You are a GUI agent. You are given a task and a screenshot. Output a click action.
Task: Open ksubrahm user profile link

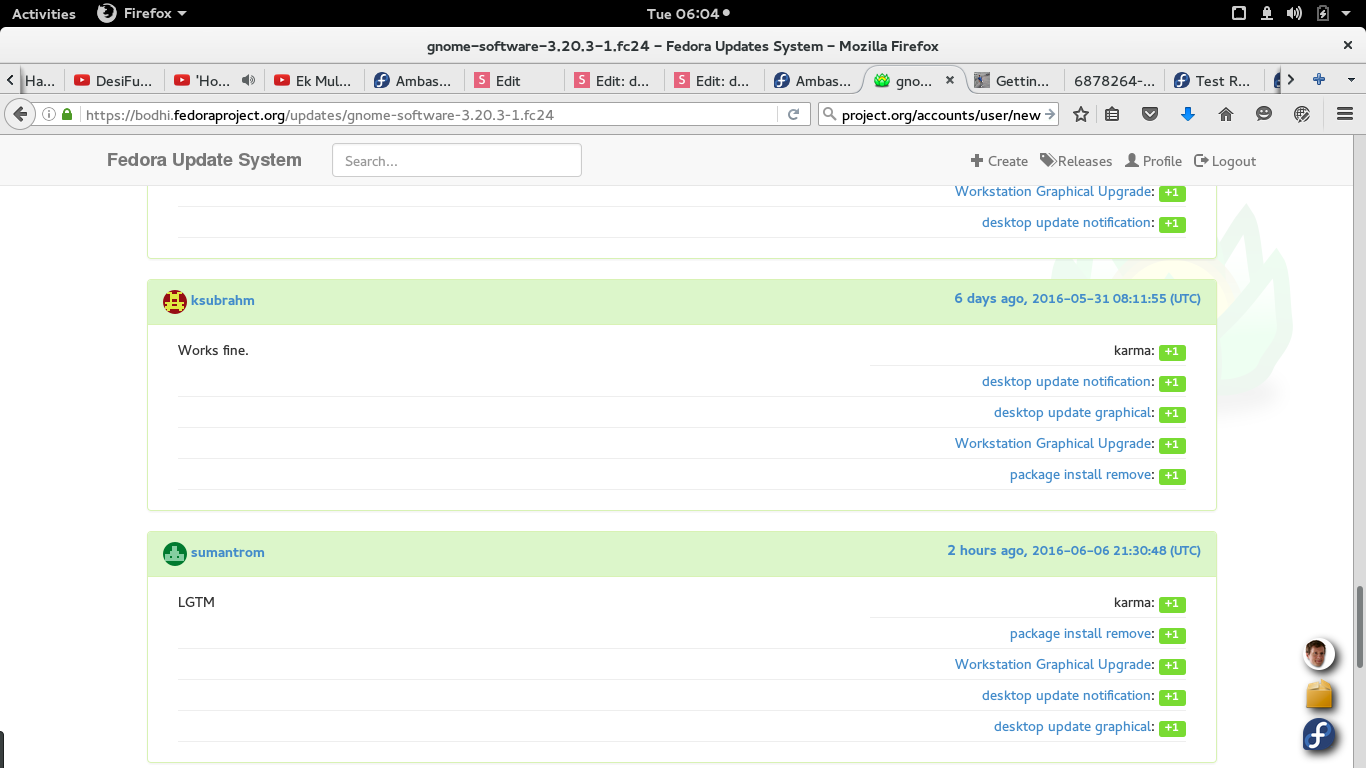222,300
